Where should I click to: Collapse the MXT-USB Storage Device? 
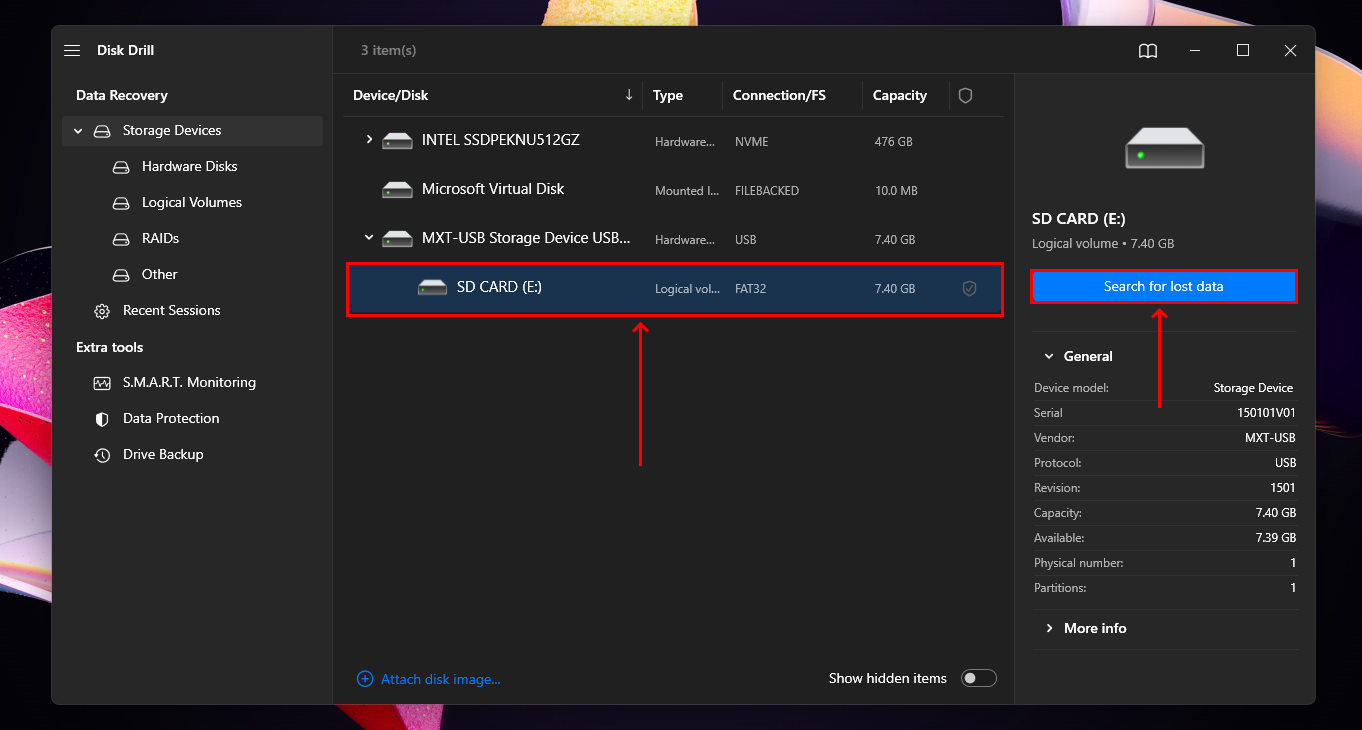pyautogui.click(x=369, y=238)
